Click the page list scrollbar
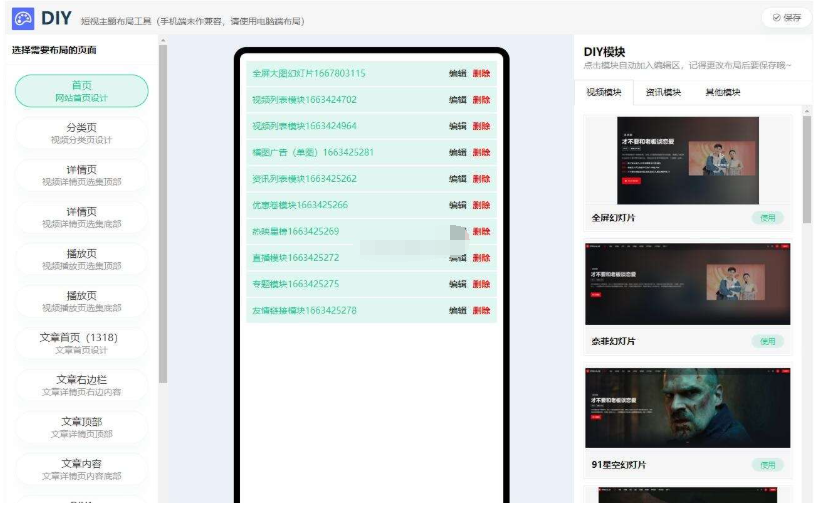814x519 pixels. [163, 214]
